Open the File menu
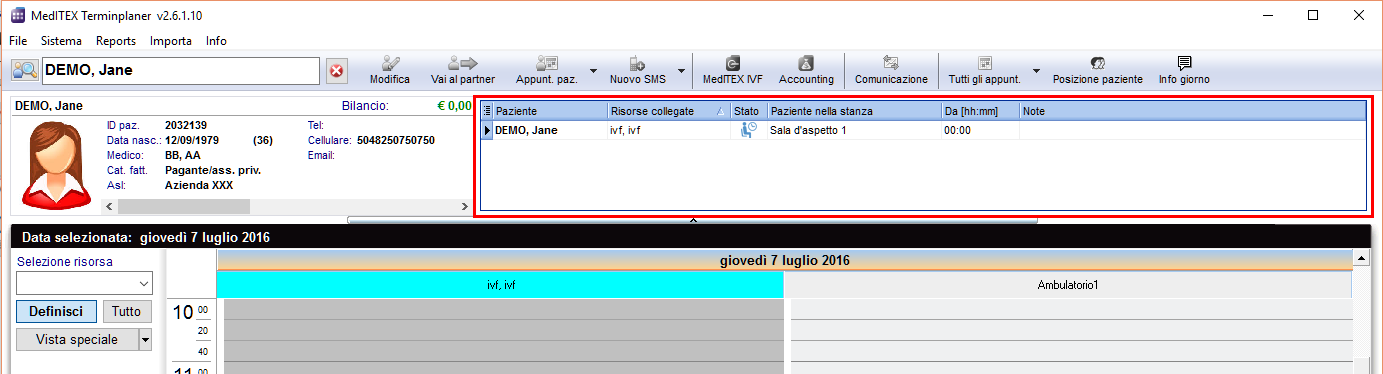 click(18, 41)
